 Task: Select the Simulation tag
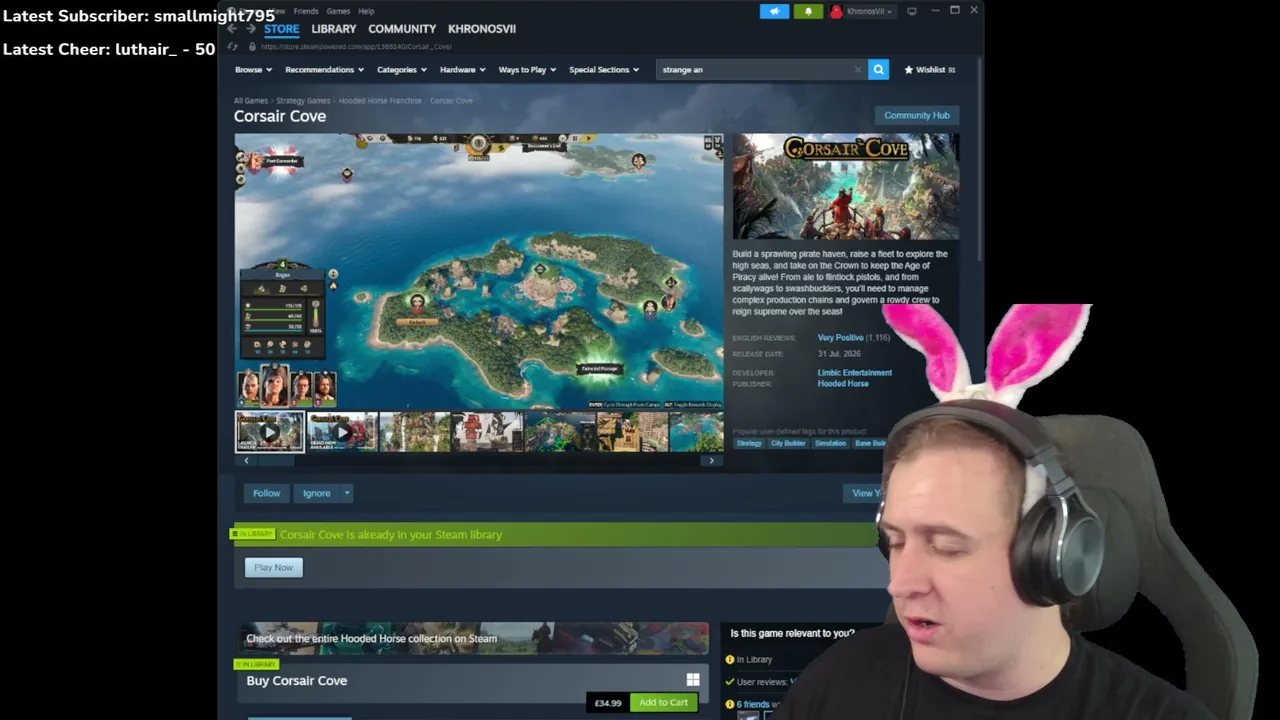pyautogui.click(x=830, y=443)
